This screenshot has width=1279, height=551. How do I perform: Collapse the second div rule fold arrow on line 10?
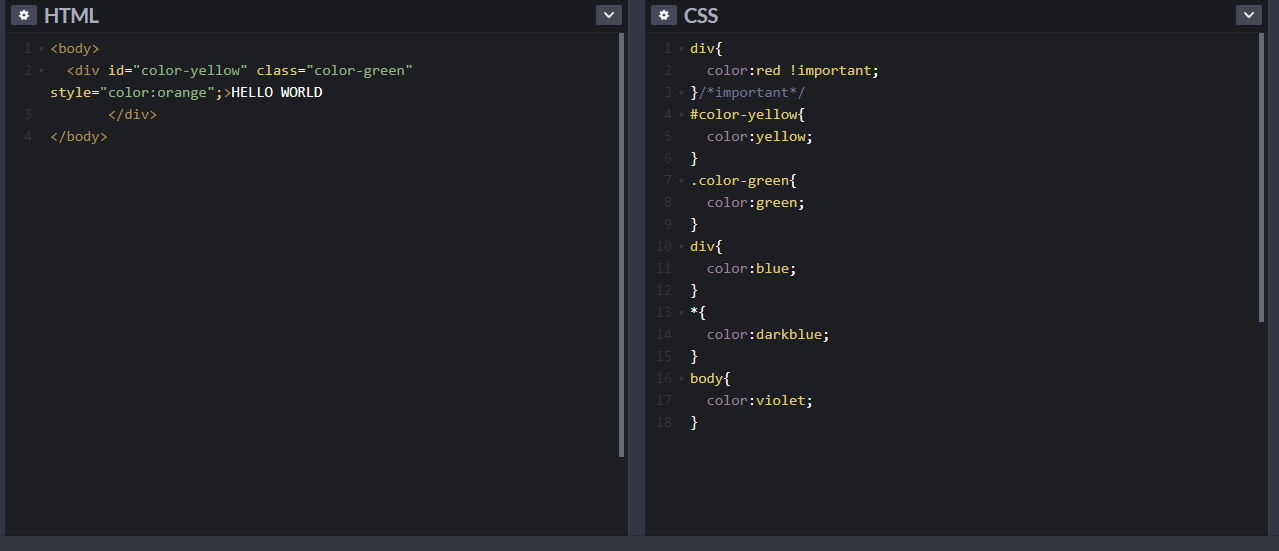tap(681, 246)
